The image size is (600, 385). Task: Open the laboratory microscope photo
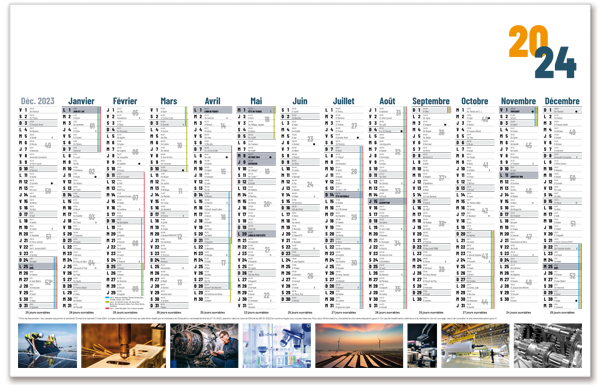coord(277,346)
